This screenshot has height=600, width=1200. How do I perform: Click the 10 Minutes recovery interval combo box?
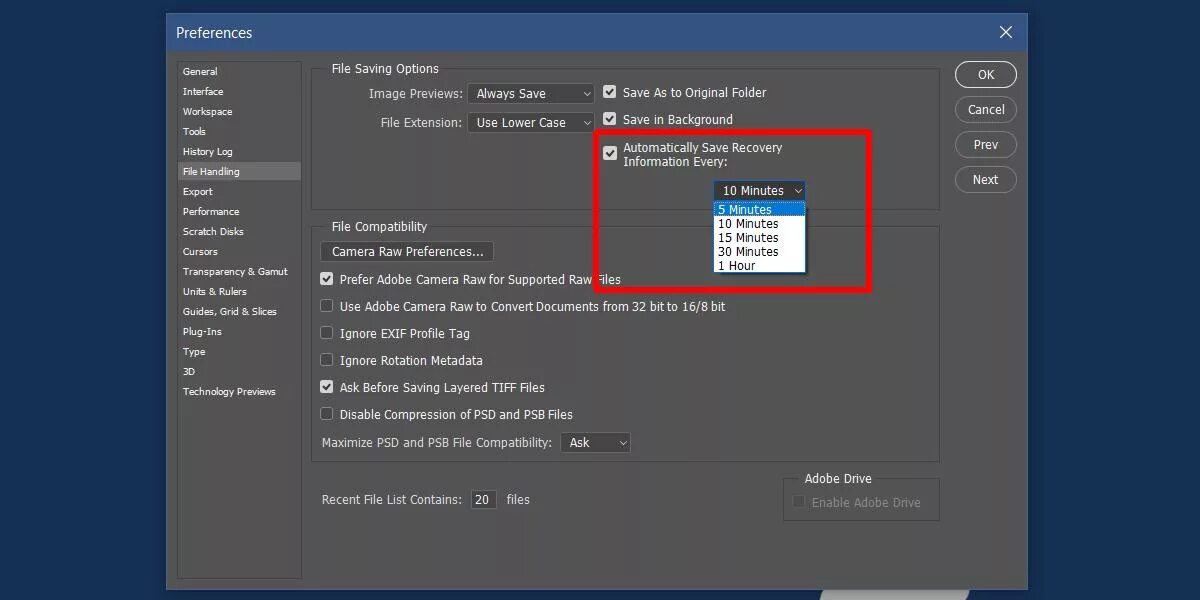(760, 191)
